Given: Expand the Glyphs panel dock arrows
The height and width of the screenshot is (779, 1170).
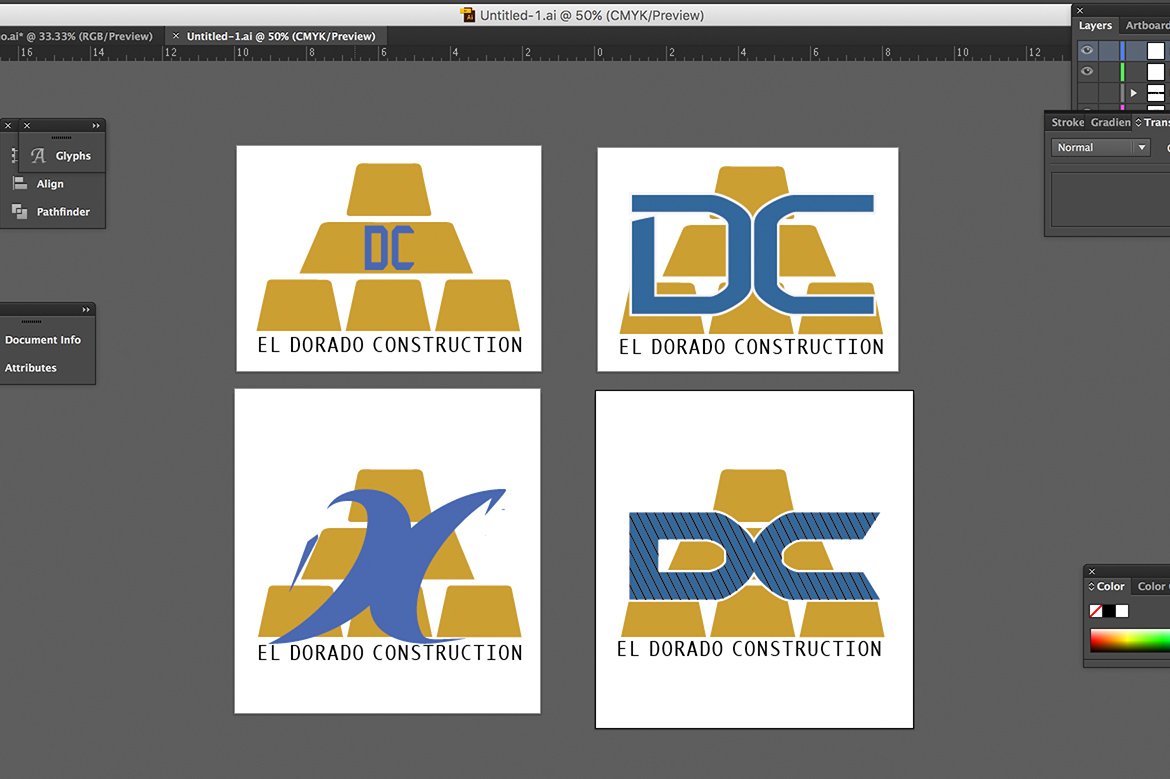Looking at the screenshot, I should tap(96, 126).
